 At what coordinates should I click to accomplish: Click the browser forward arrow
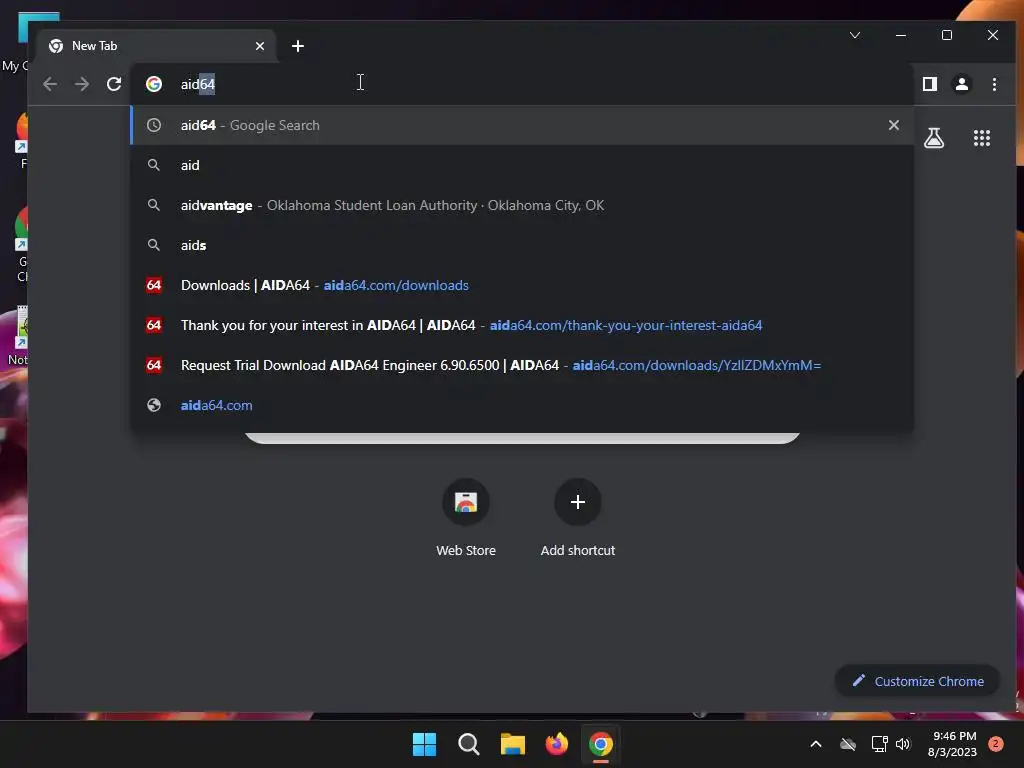(82, 84)
